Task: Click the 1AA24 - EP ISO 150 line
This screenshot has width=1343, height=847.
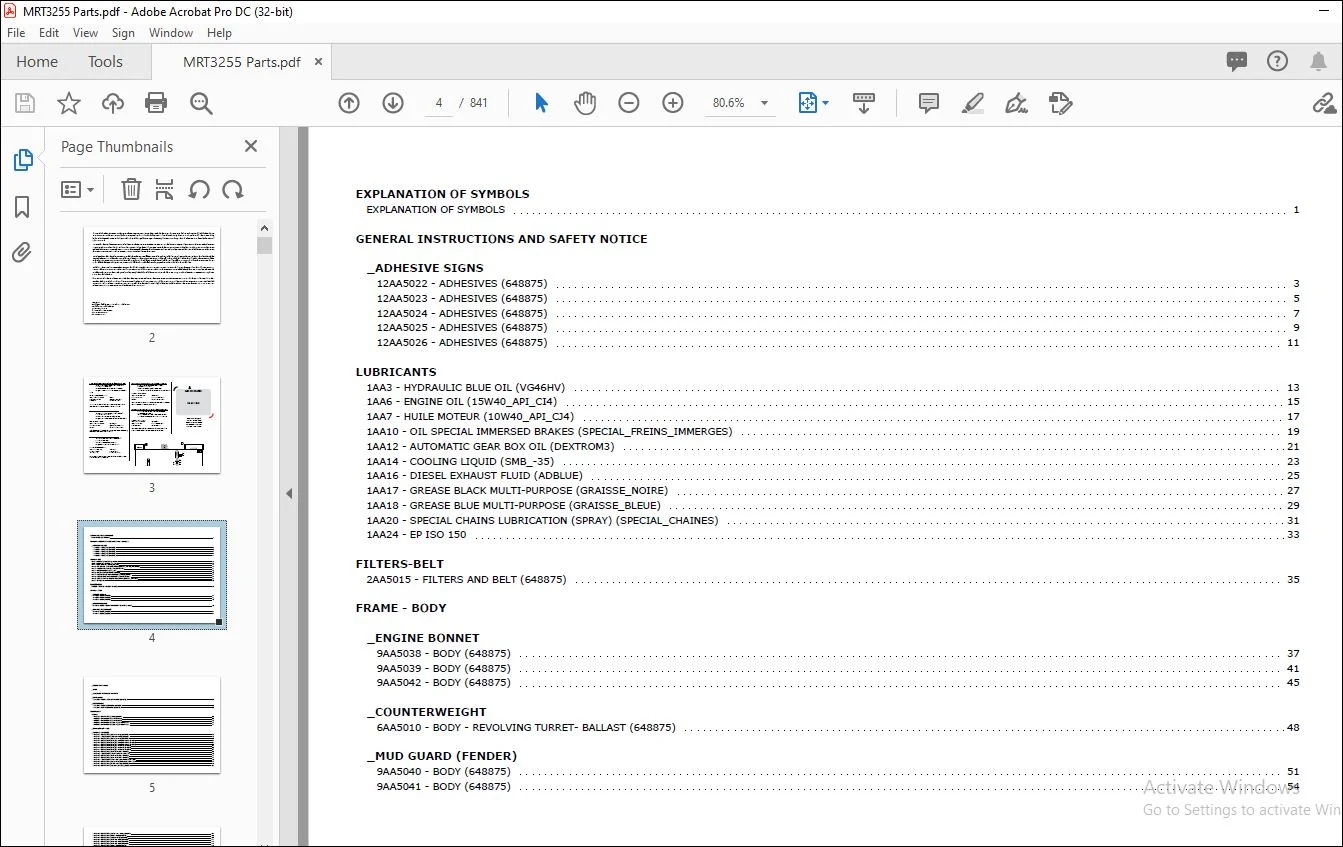Action: [x=833, y=535]
